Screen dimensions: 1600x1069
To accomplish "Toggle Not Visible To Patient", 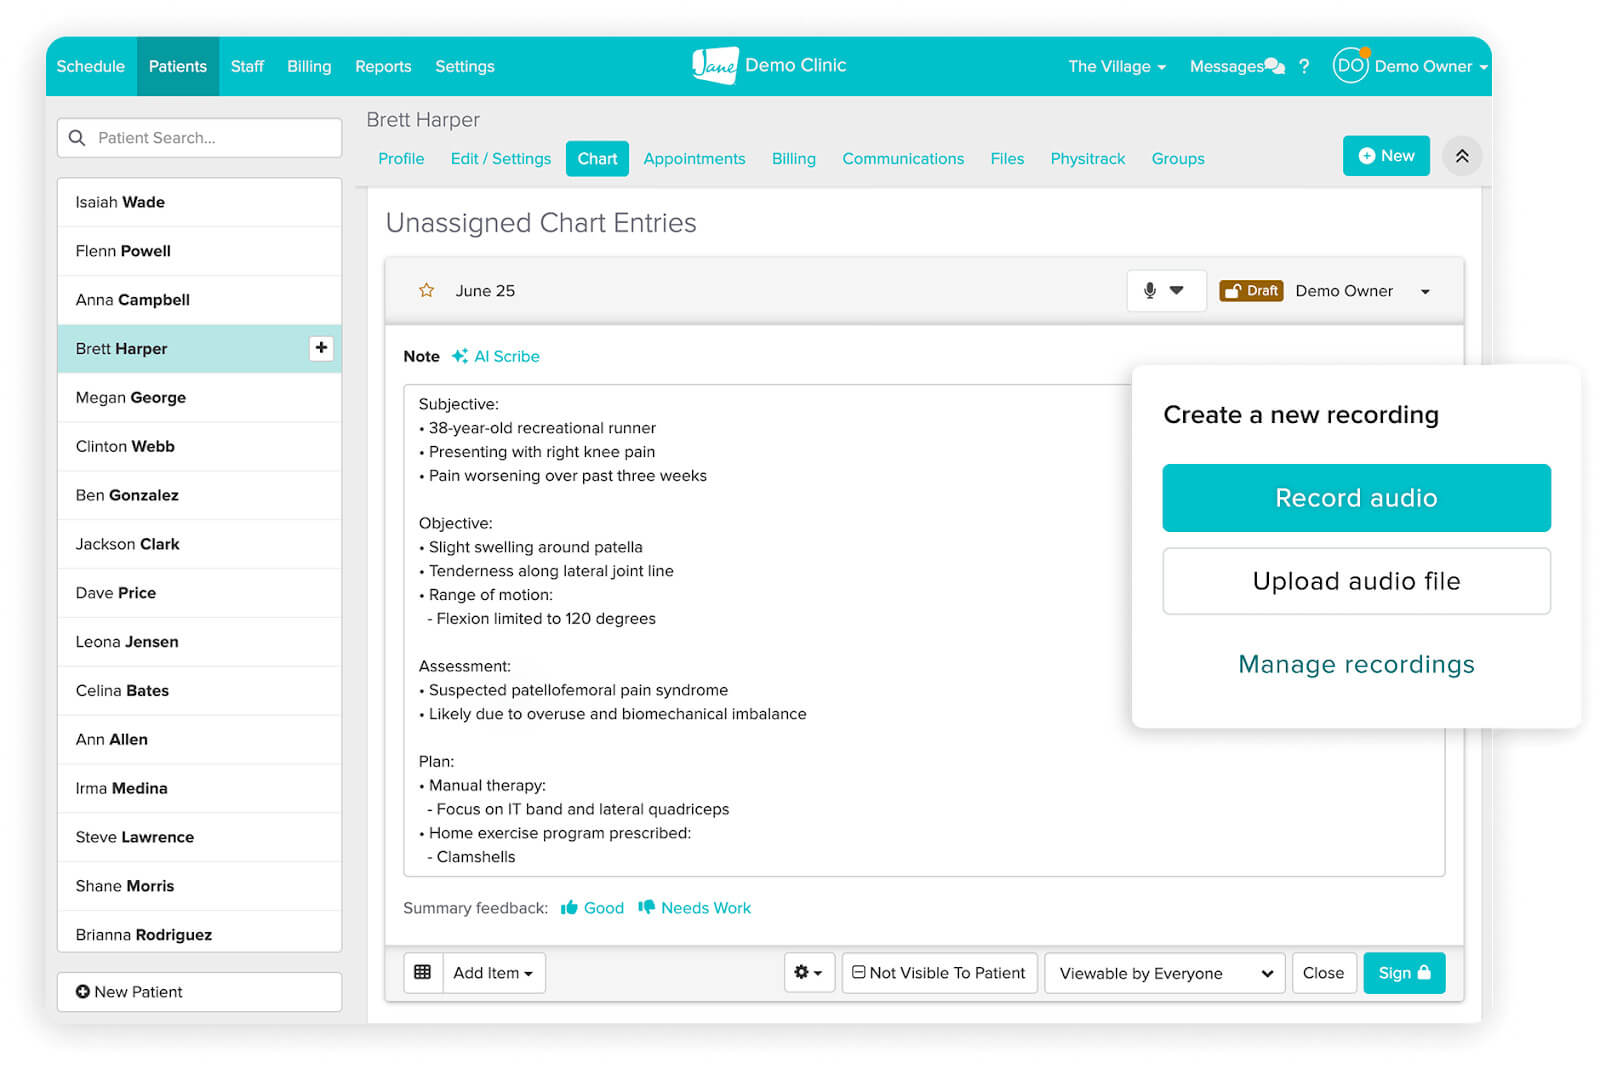I will point(938,972).
